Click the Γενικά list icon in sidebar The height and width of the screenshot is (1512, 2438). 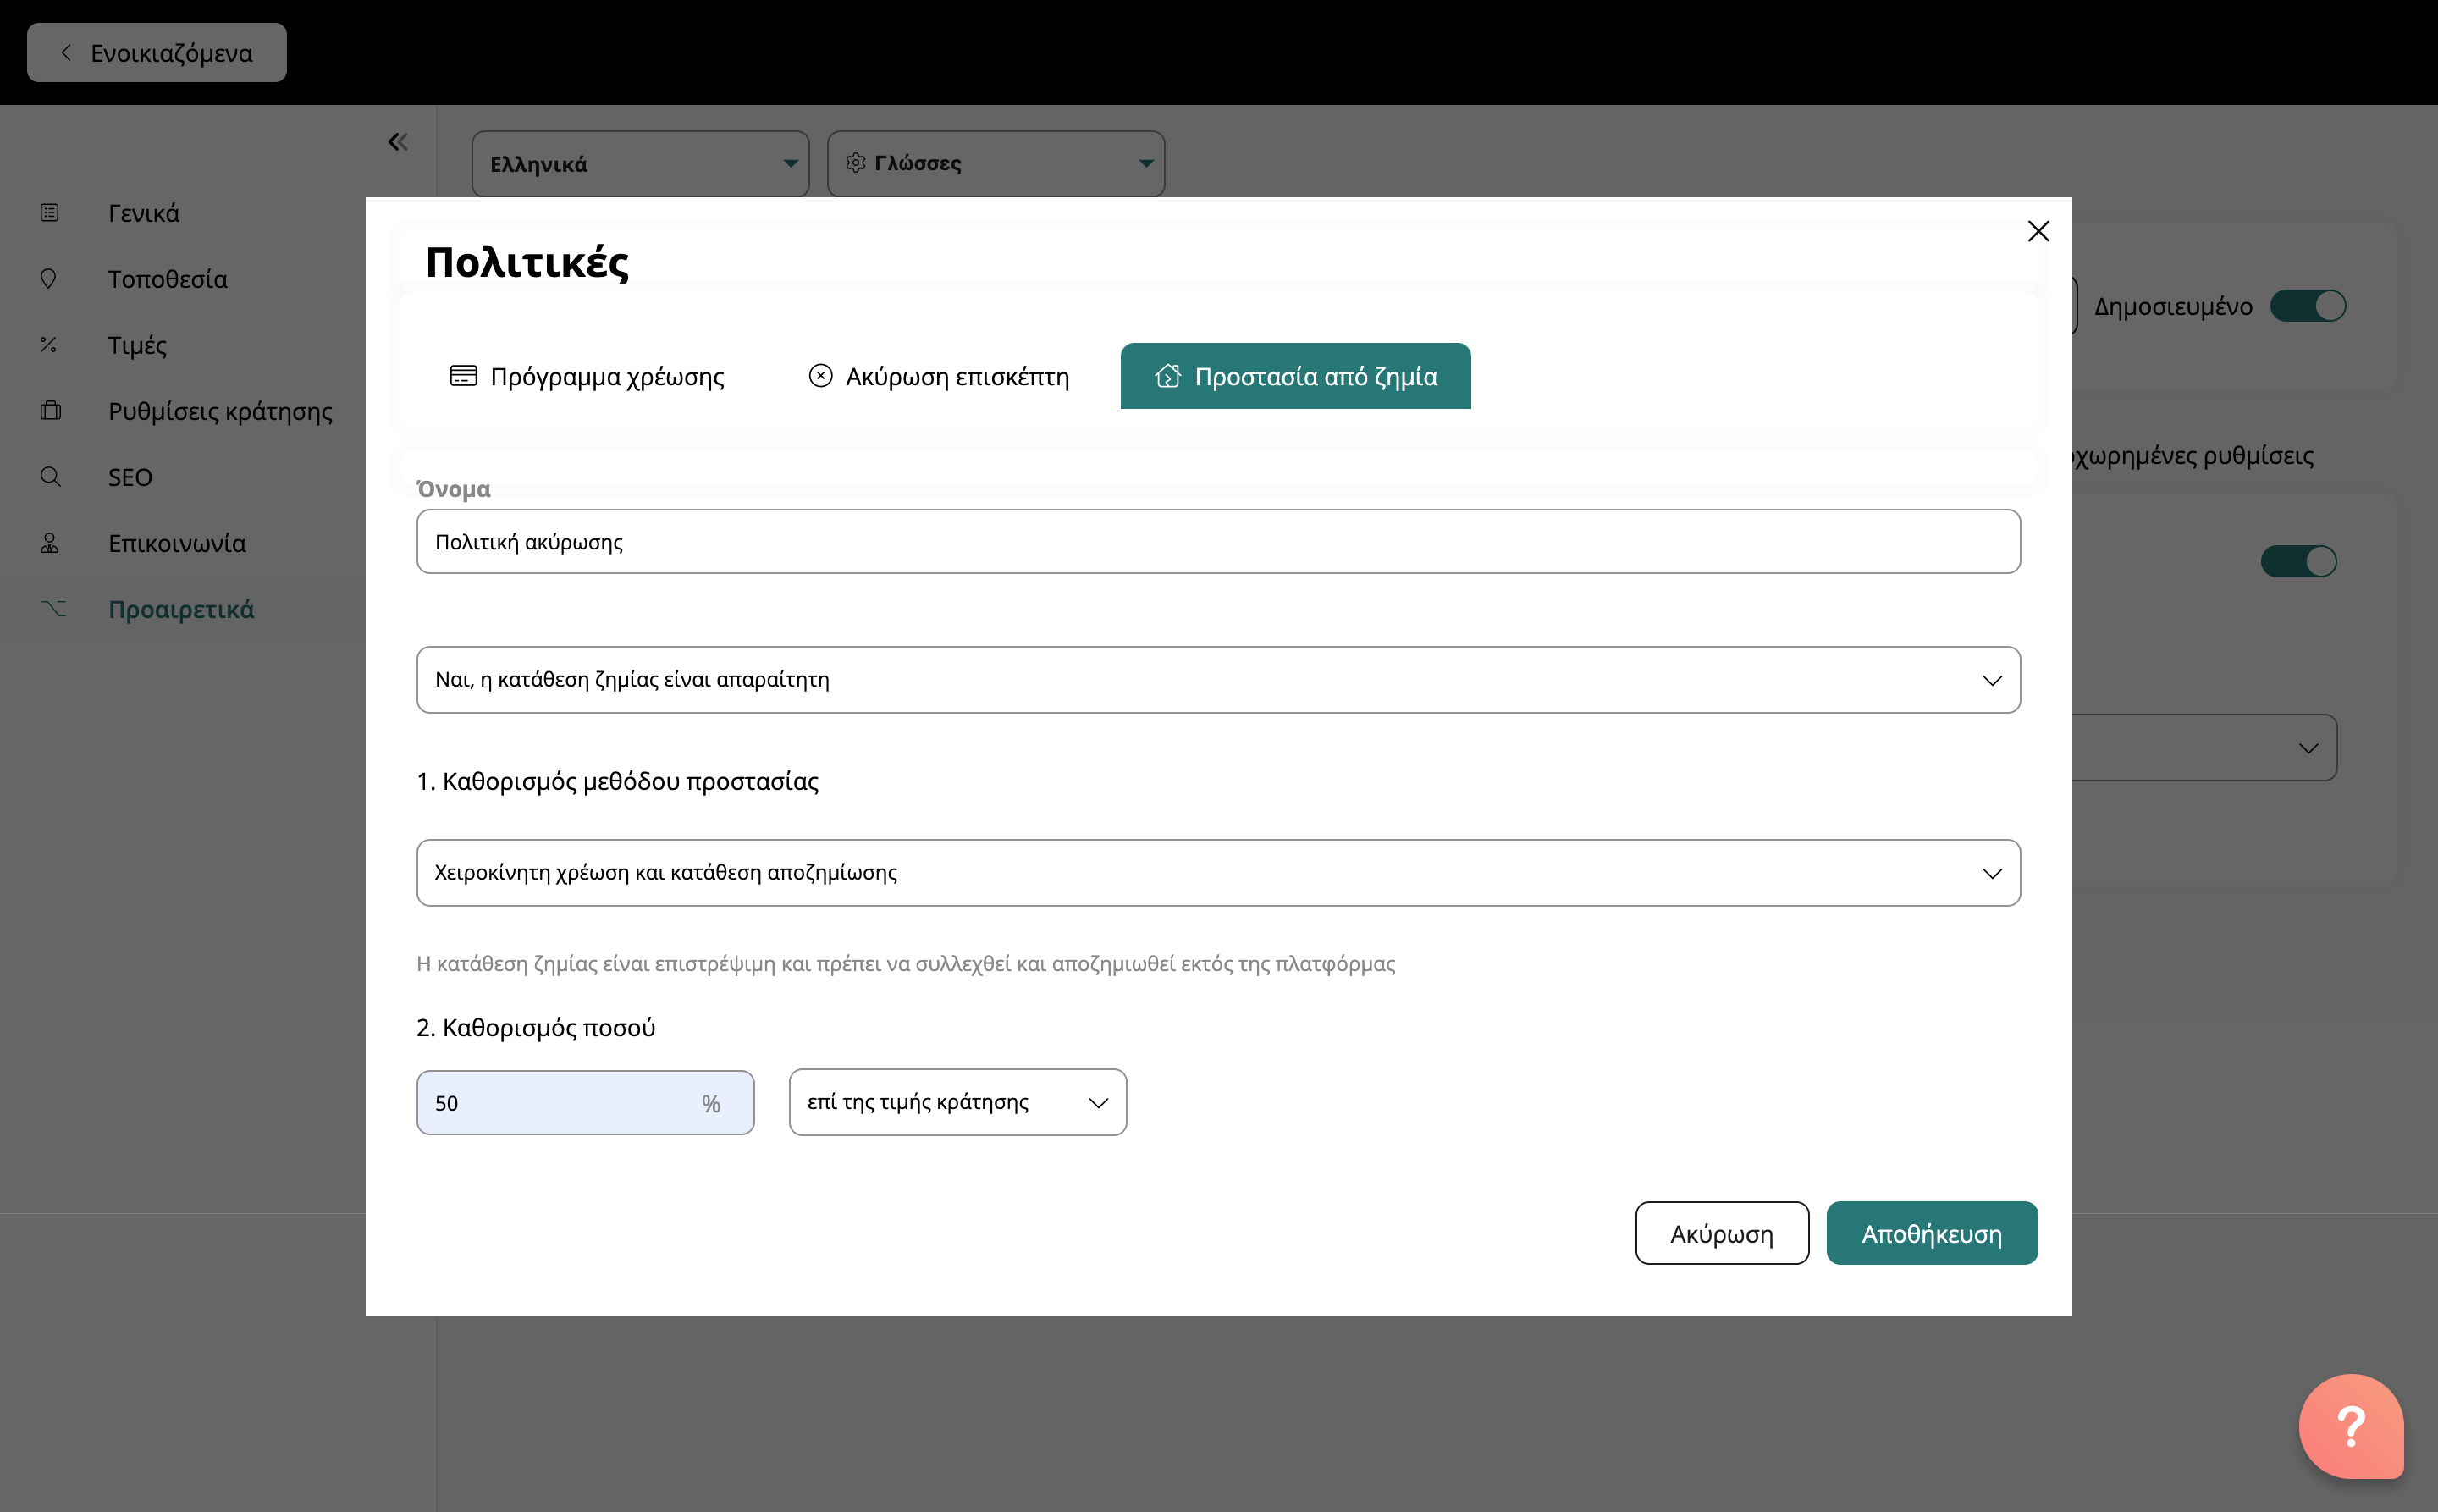pos(49,213)
